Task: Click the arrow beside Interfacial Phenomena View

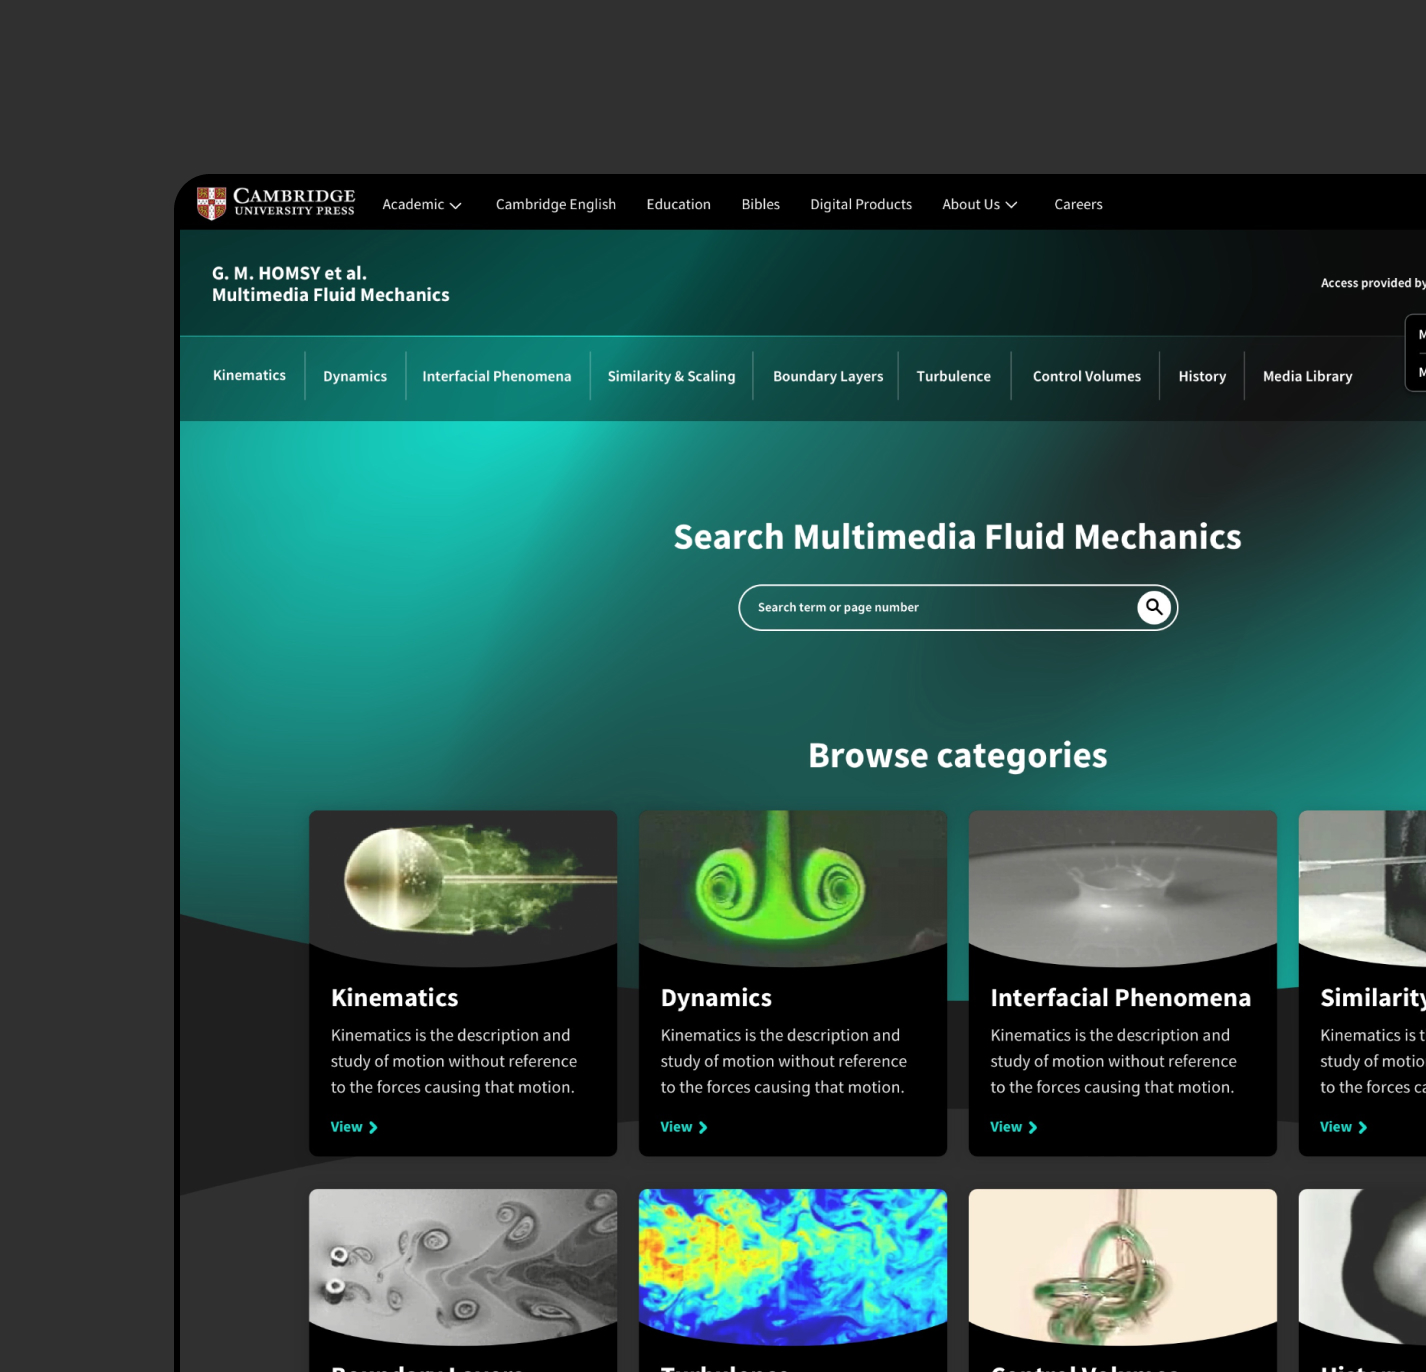Action: coord(1033,1127)
